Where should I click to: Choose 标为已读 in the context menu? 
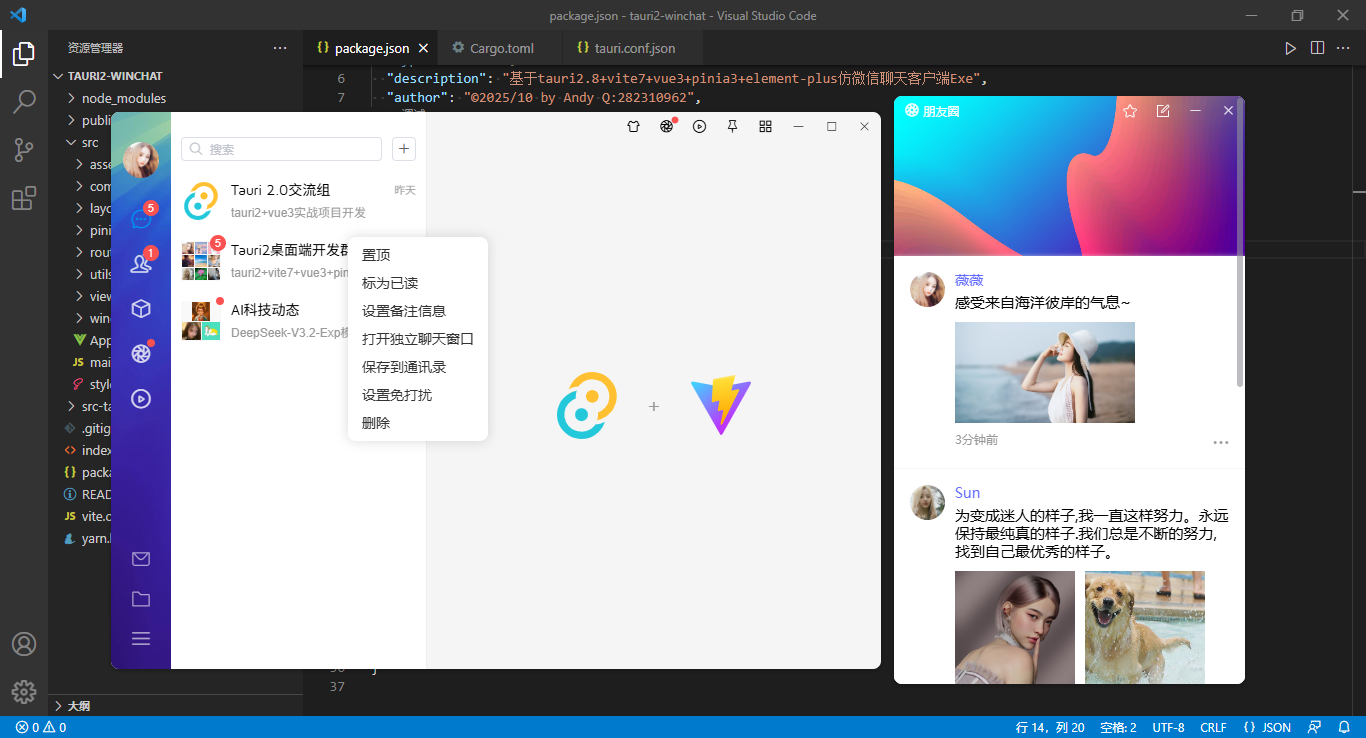(x=417, y=283)
